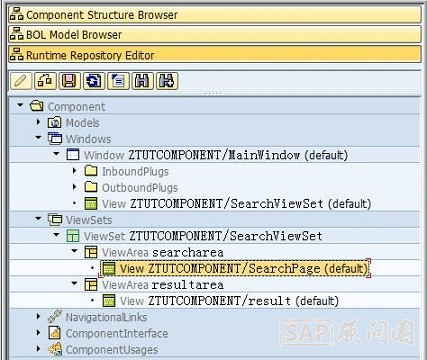Expand the NavigationalLinks node
Image resolution: width=427 pixels, height=360 pixels.
(38, 316)
